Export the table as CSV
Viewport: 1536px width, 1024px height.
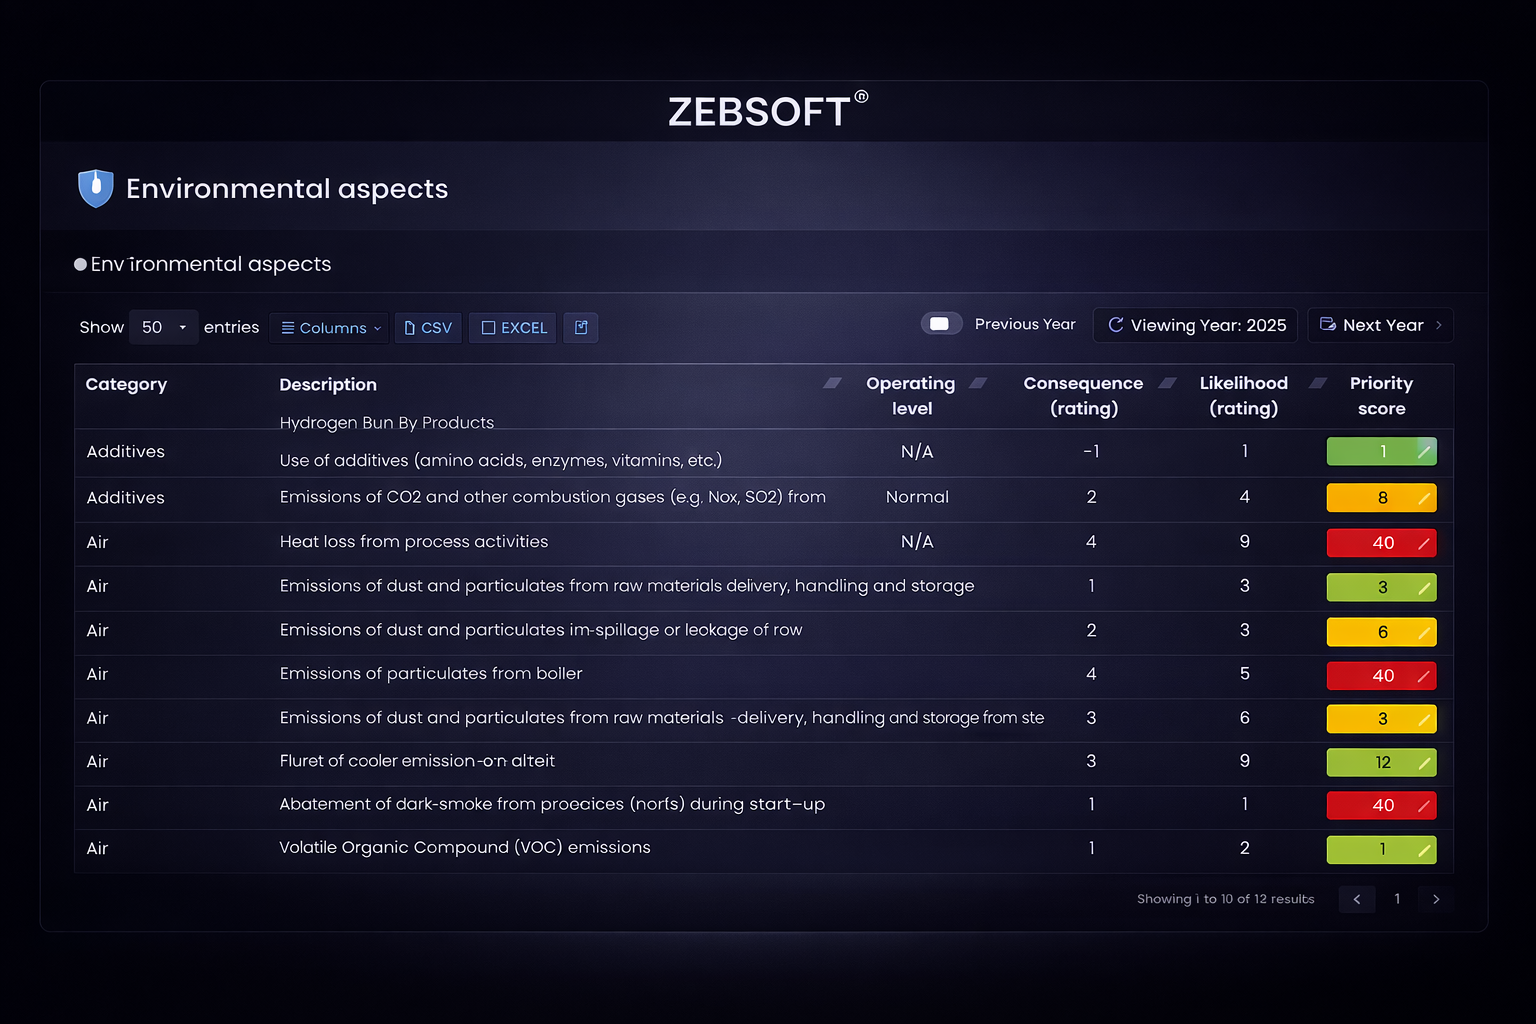point(428,328)
